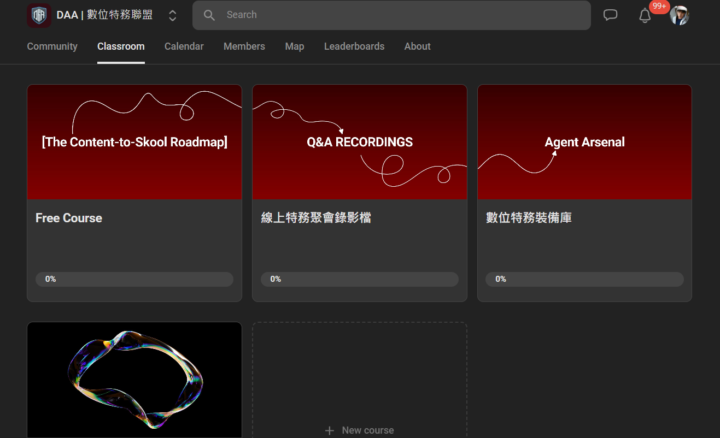Expand the community switcher chevrons
The height and width of the screenshot is (438, 720).
coord(173,15)
